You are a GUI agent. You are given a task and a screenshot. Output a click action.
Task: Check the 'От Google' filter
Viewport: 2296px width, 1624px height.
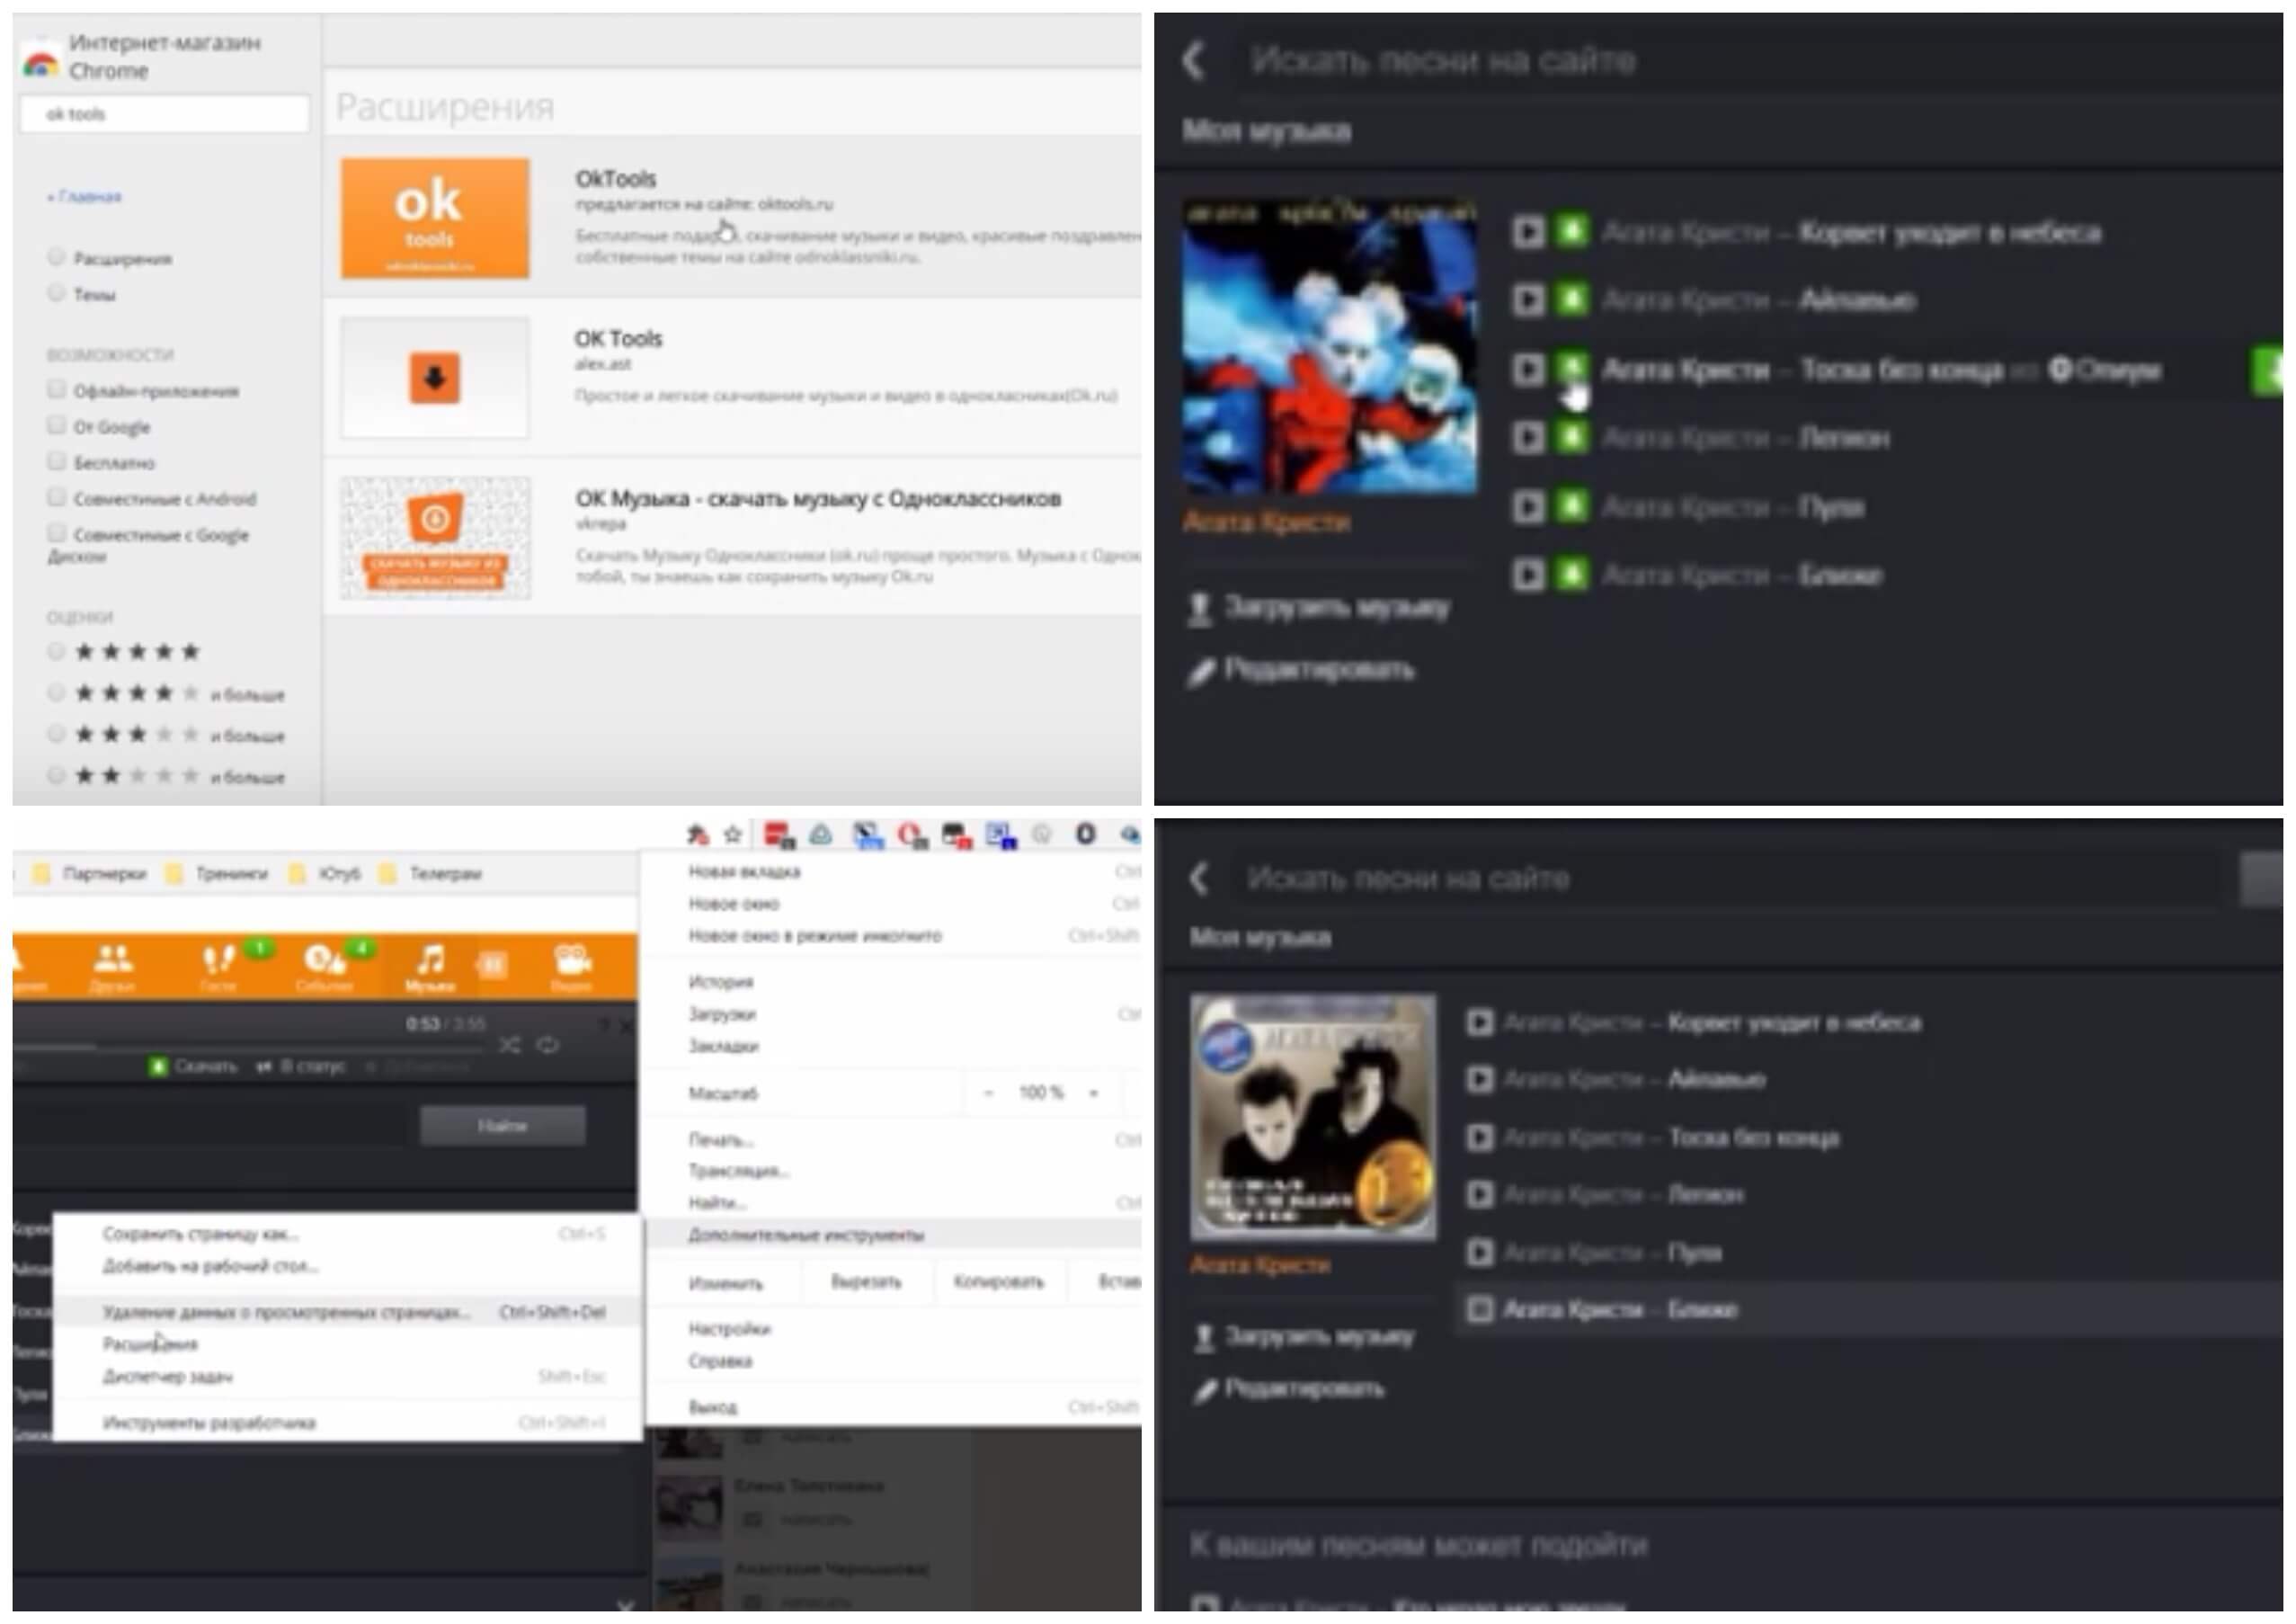56,425
